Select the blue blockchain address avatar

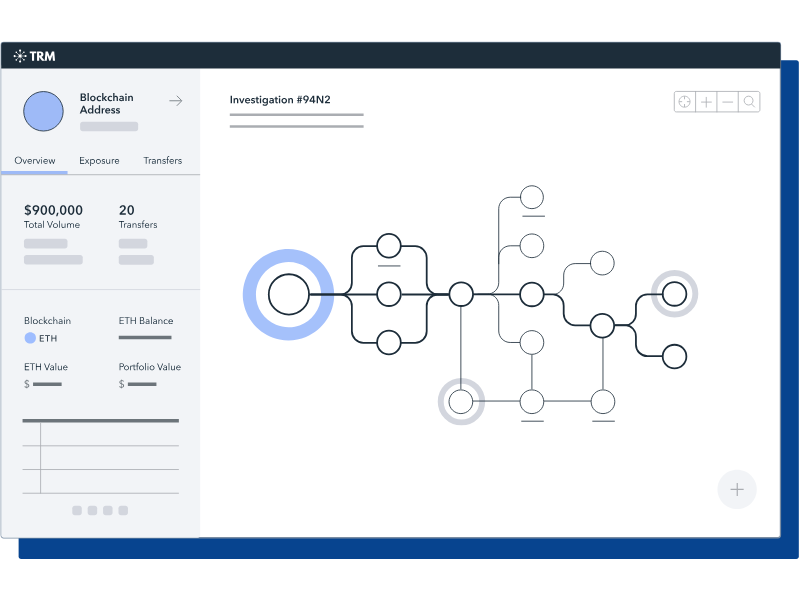coord(42,111)
